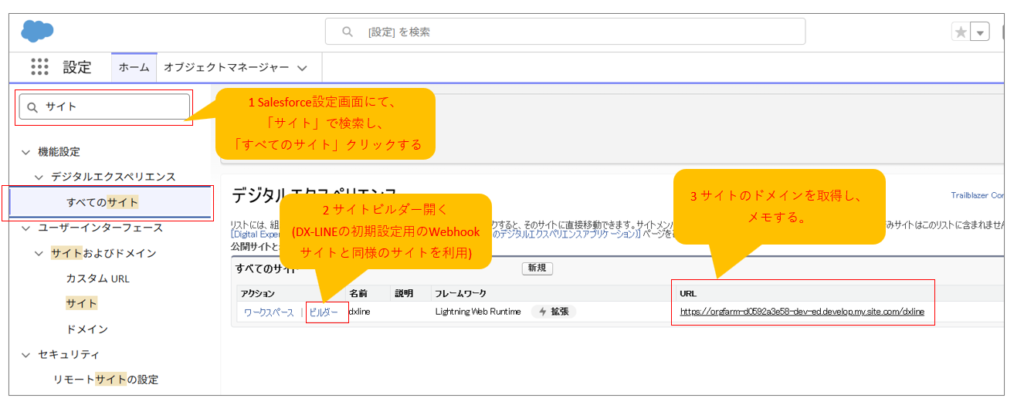Click the 拡張 lightning badge

click(554, 312)
